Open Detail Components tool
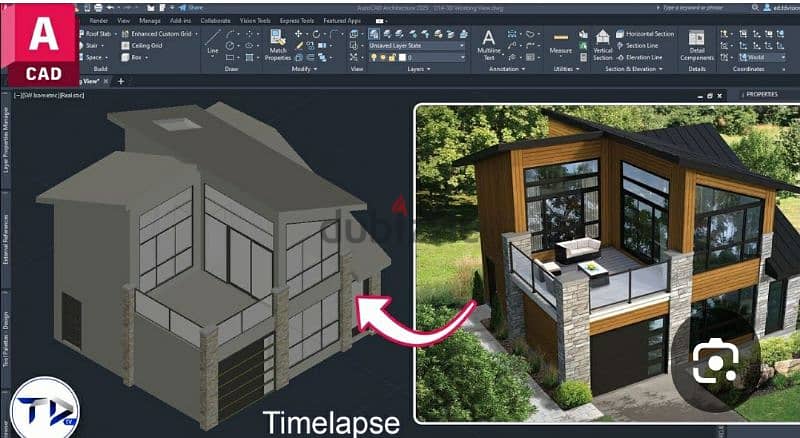The image size is (800, 438). coord(696,45)
